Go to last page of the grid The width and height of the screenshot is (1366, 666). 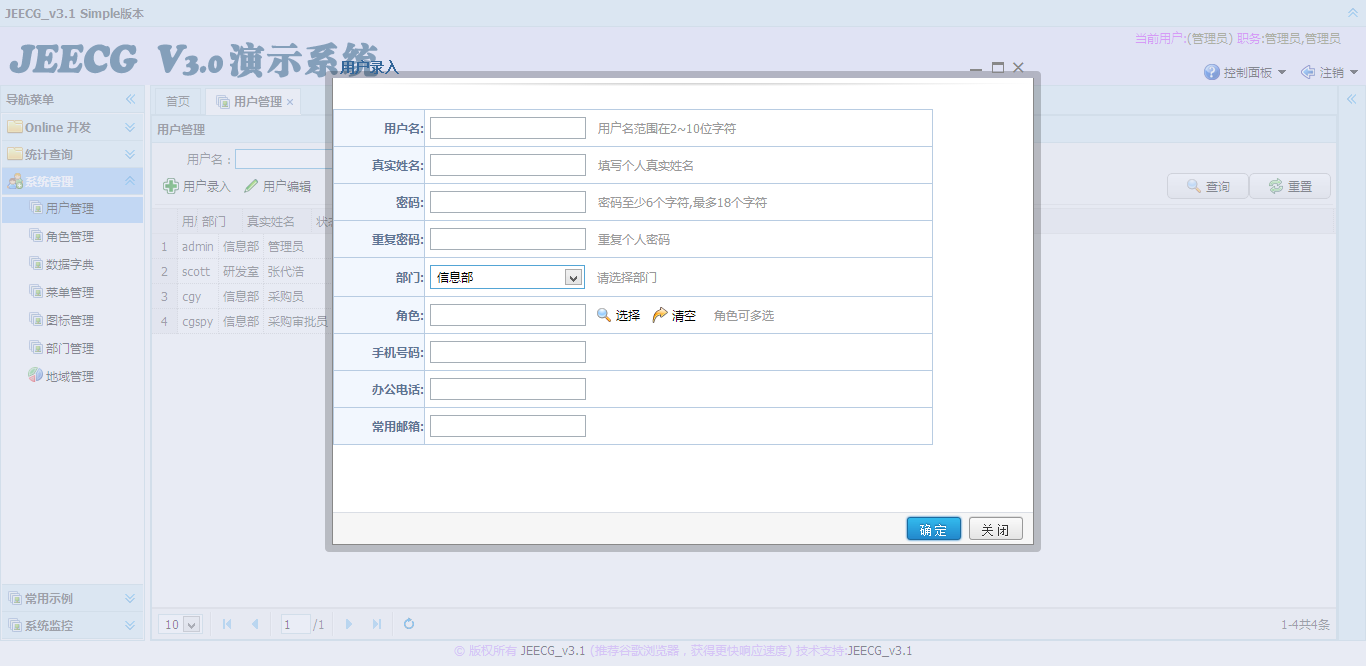tap(376, 624)
